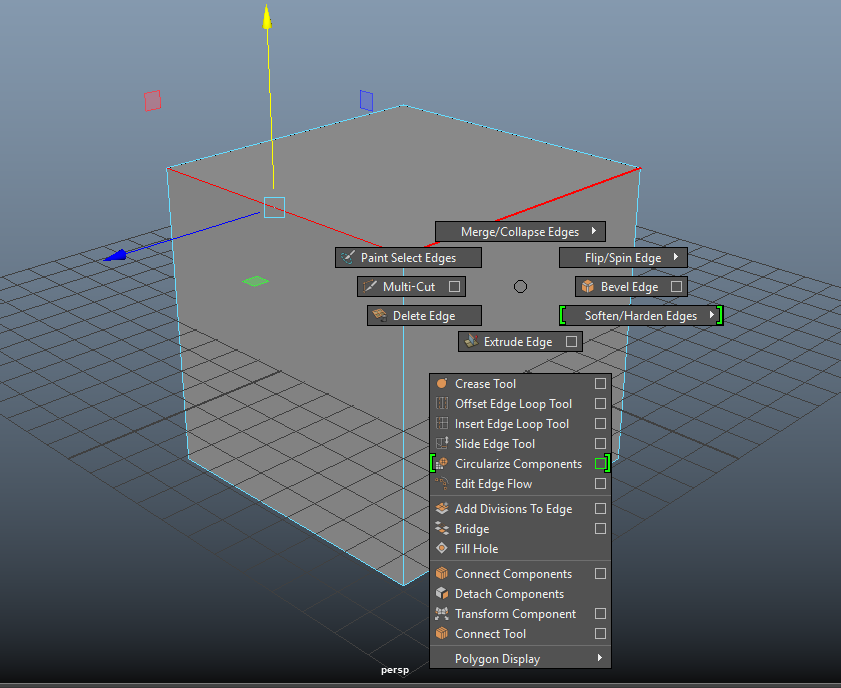Open Crease Tool options box
The height and width of the screenshot is (688, 841).
[600, 383]
